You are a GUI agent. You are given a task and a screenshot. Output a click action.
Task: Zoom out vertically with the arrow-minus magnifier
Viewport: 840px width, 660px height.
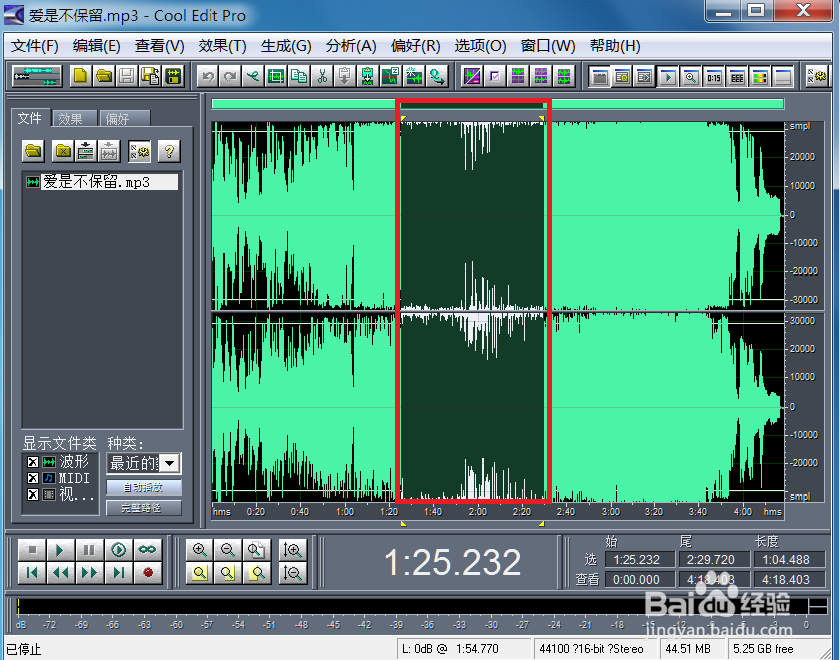pos(293,573)
